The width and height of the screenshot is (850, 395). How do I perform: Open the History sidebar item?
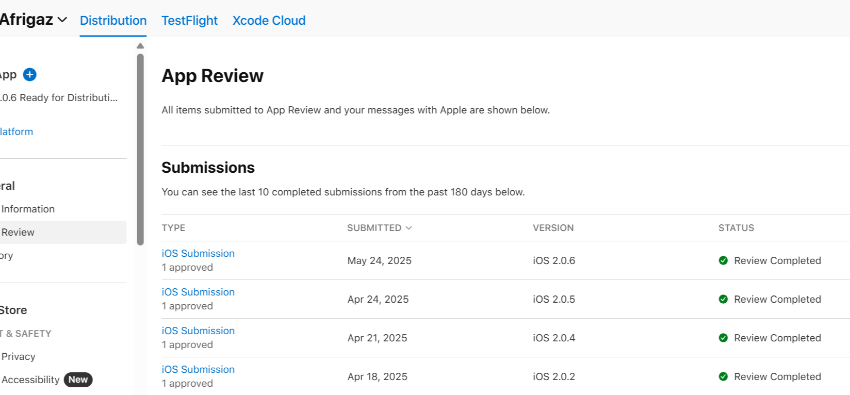[7, 256]
